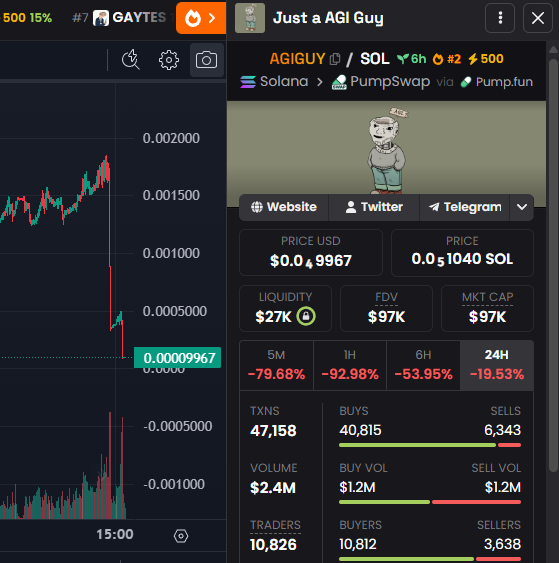Image resolution: width=559 pixels, height=563 pixels.
Task: Click the LIQUIDITY $27K box
Action: click(285, 308)
